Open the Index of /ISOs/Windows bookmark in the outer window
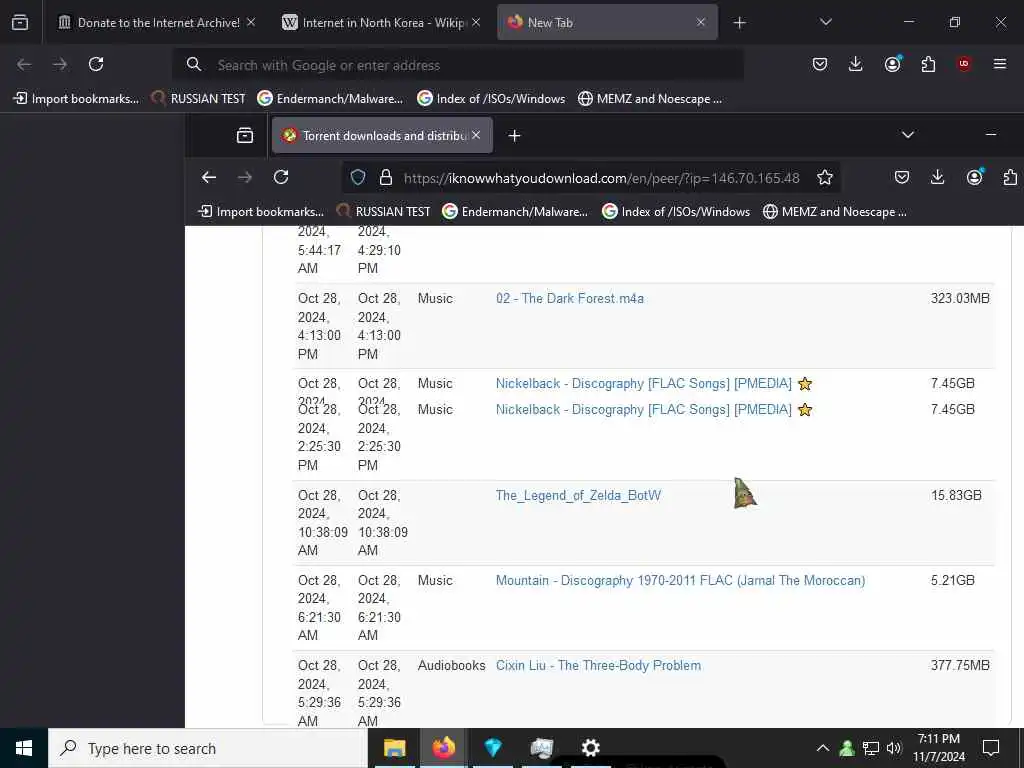Screen dimensions: 1024x768 [491, 99]
